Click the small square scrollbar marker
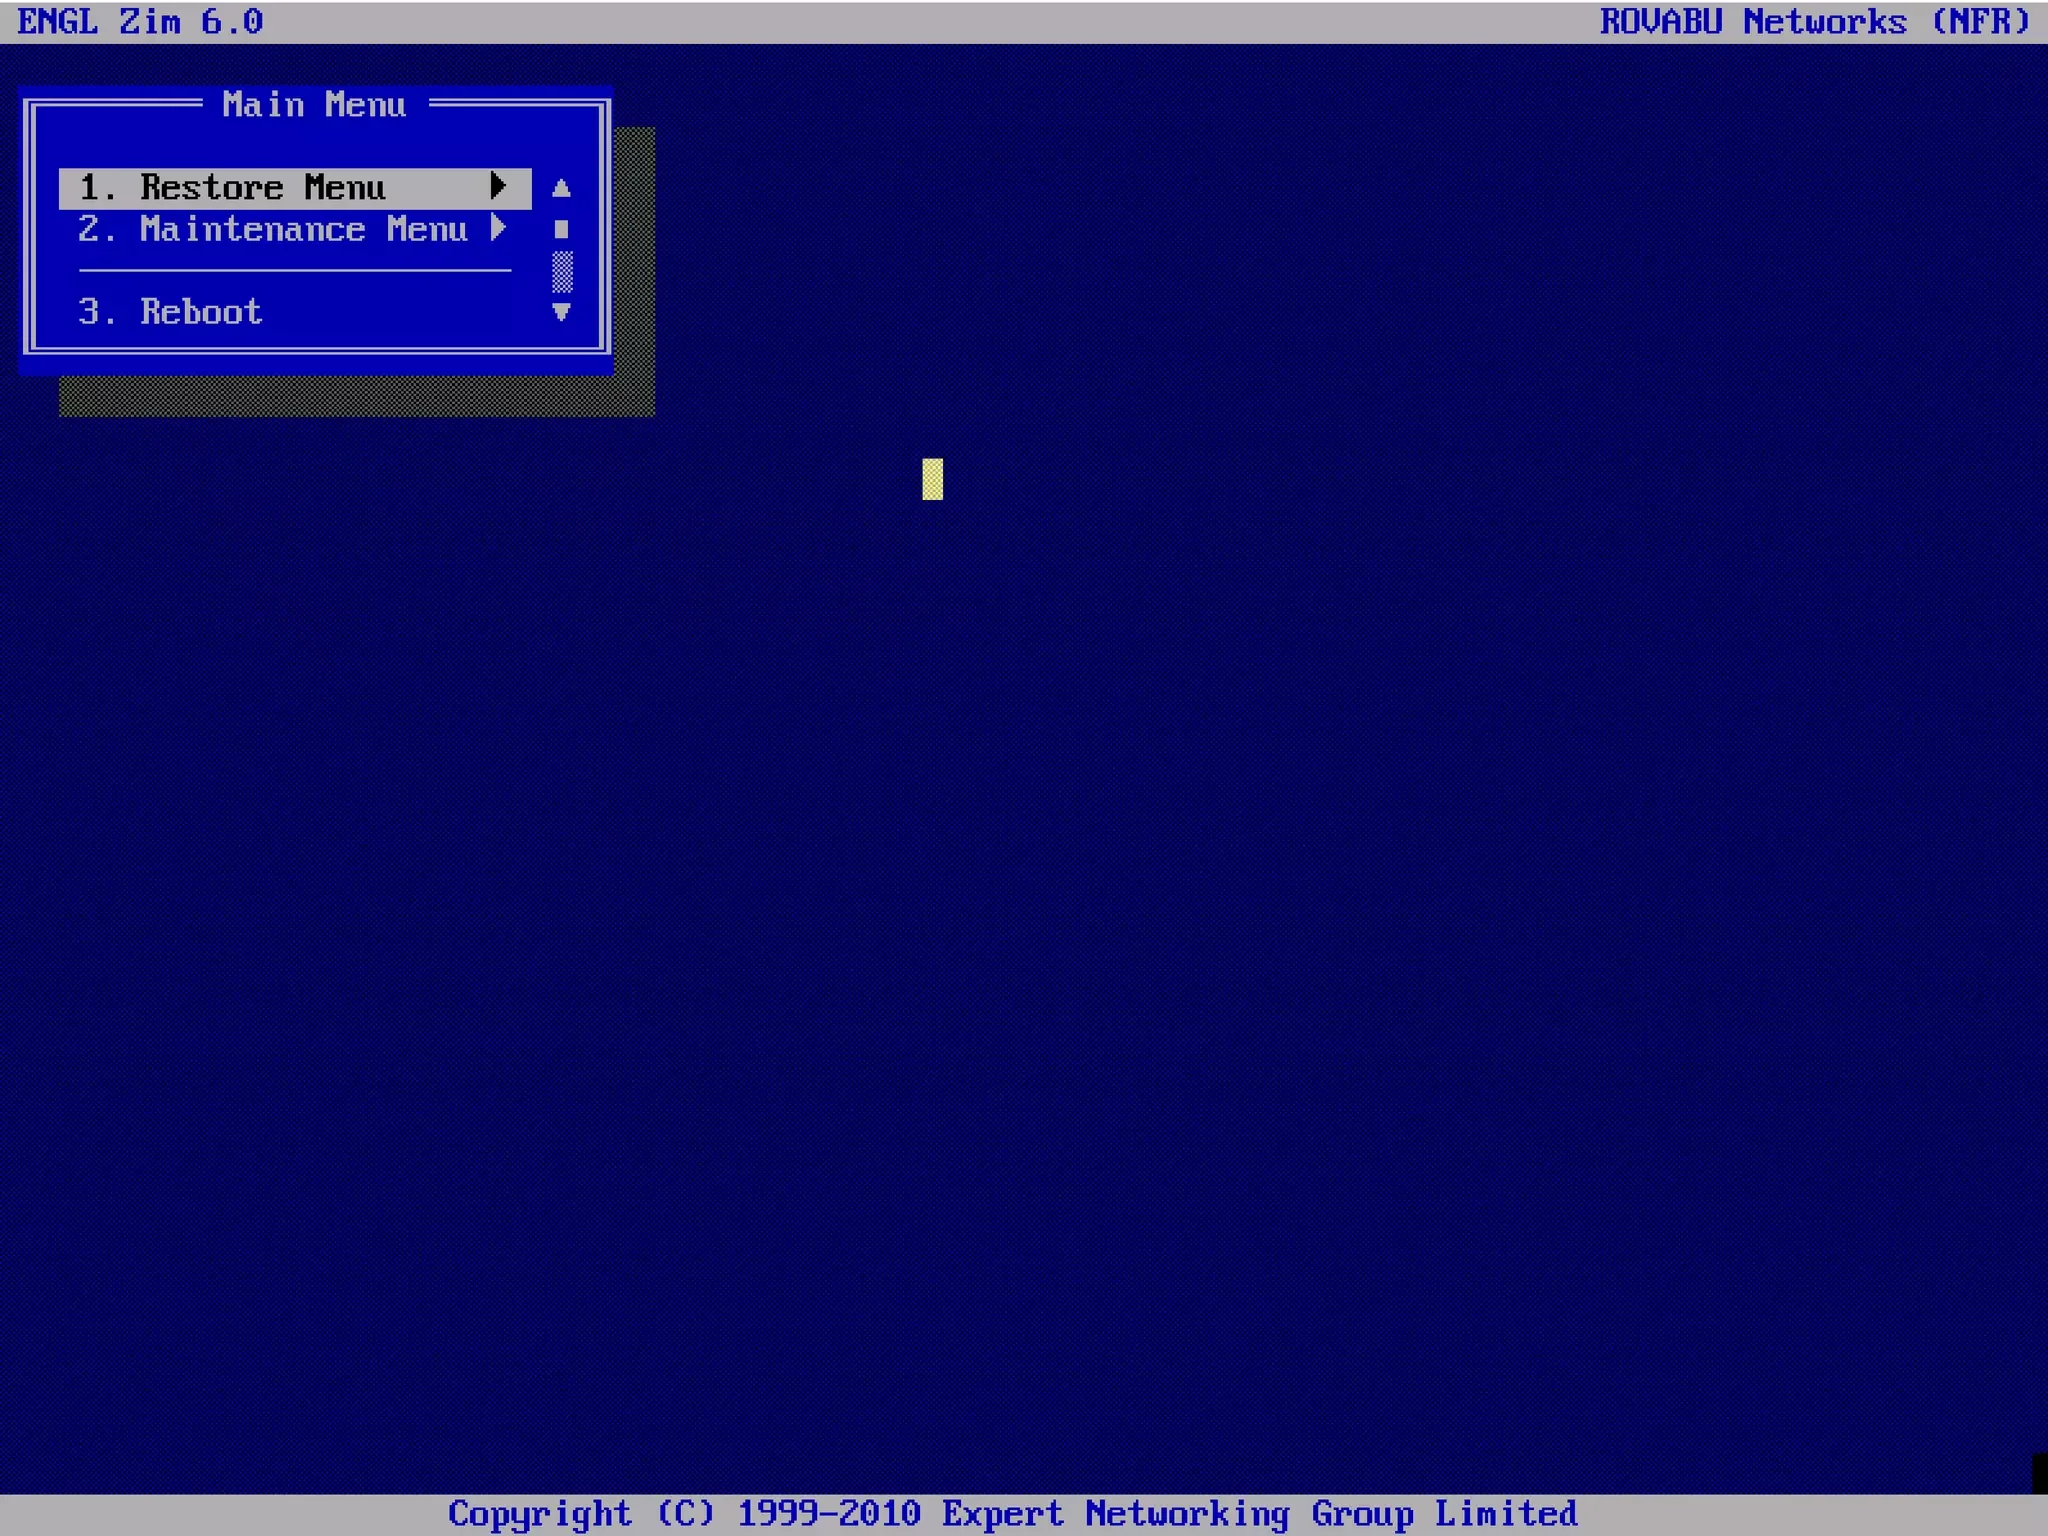This screenshot has width=2048, height=1536. click(x=561, y=230)
